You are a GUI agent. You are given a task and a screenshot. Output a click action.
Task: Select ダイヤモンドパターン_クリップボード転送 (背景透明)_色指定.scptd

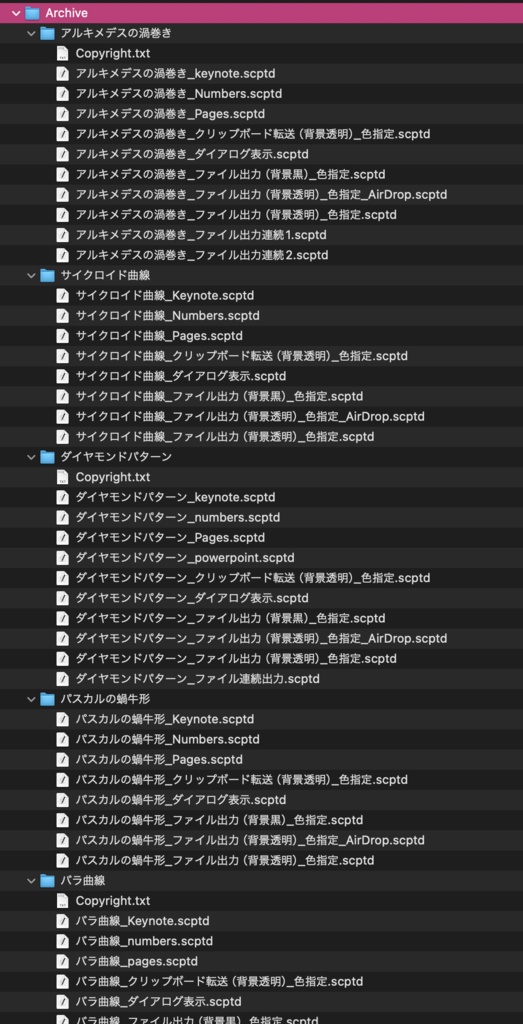tap(253, 579)
